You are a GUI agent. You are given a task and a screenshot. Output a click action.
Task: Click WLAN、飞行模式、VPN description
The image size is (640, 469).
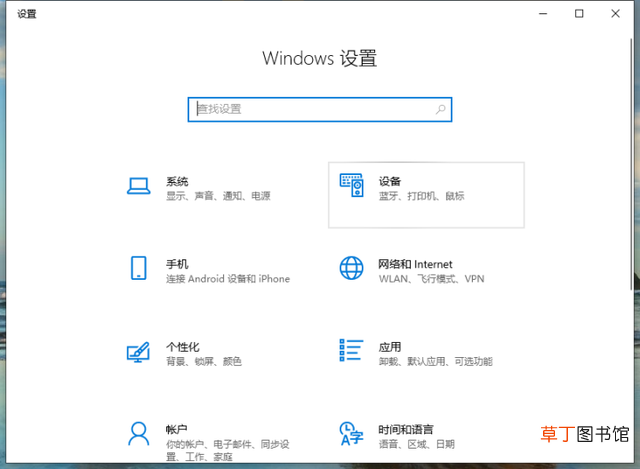[x=431, y=279]
